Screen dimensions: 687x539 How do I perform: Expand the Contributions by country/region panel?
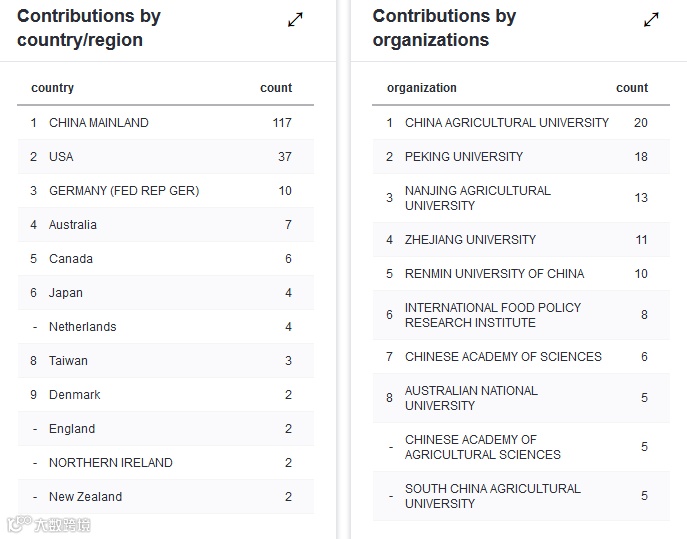295,20
